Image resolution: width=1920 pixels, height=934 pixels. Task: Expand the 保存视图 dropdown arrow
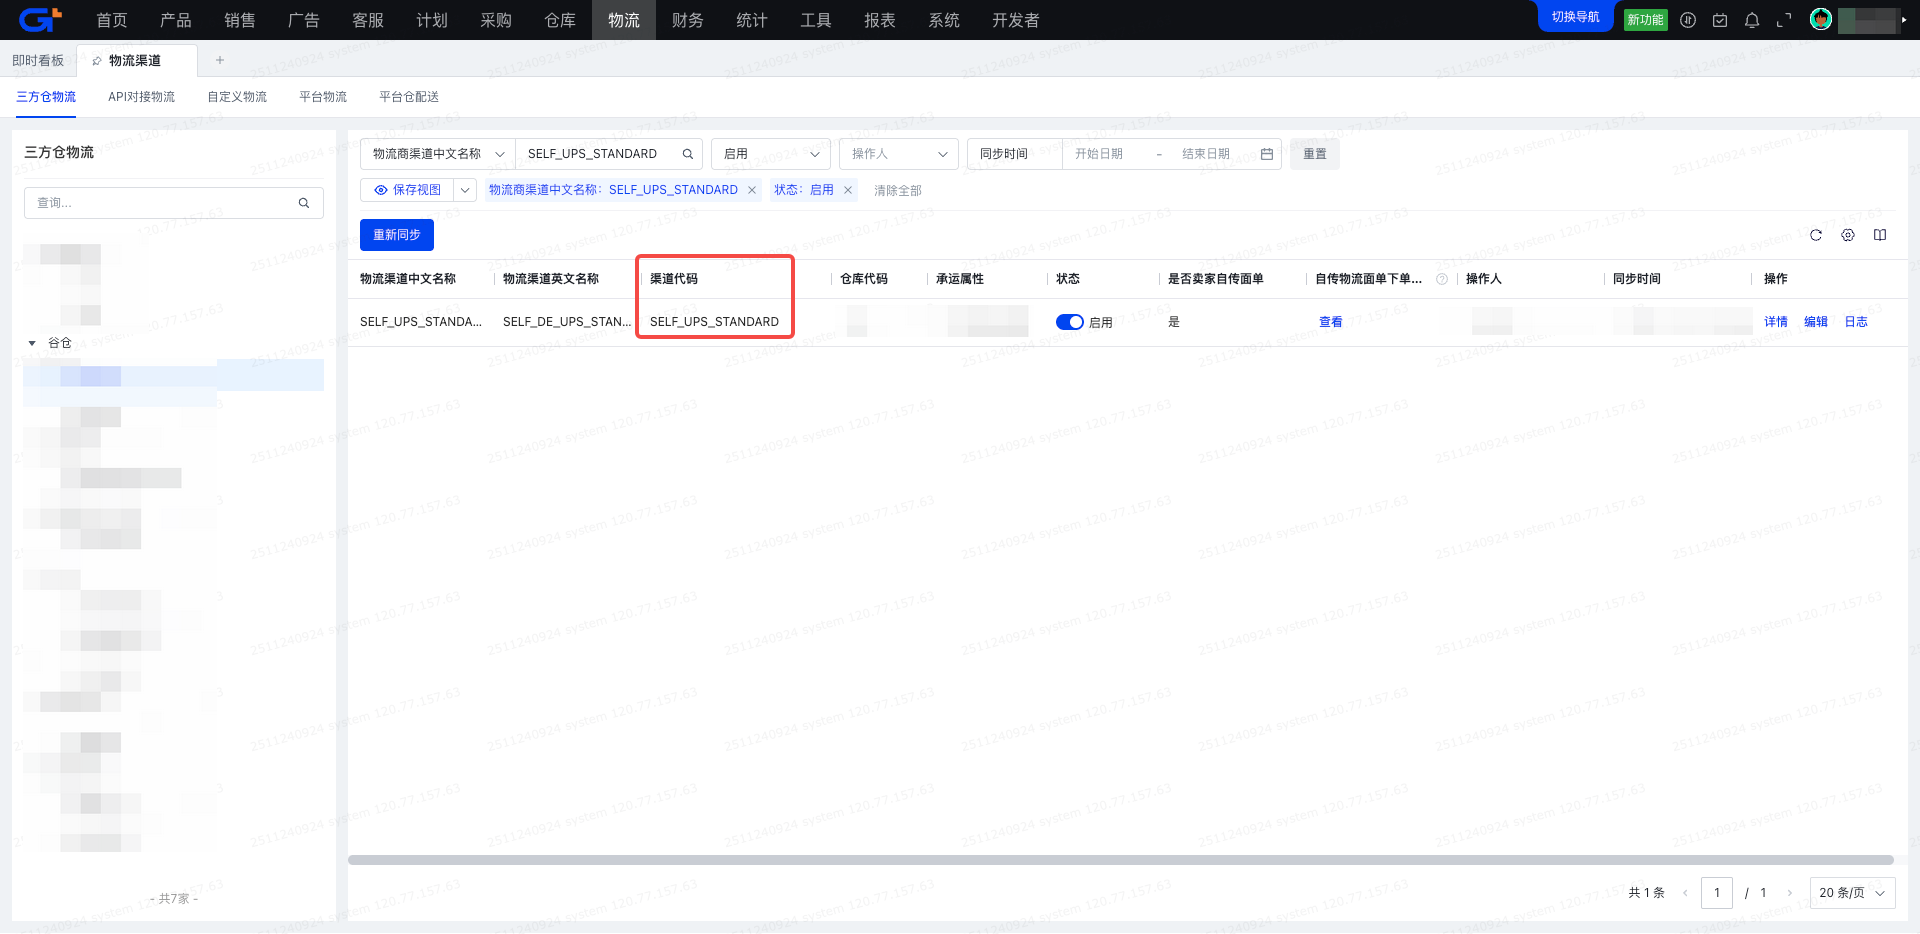[x=465, y=190]
